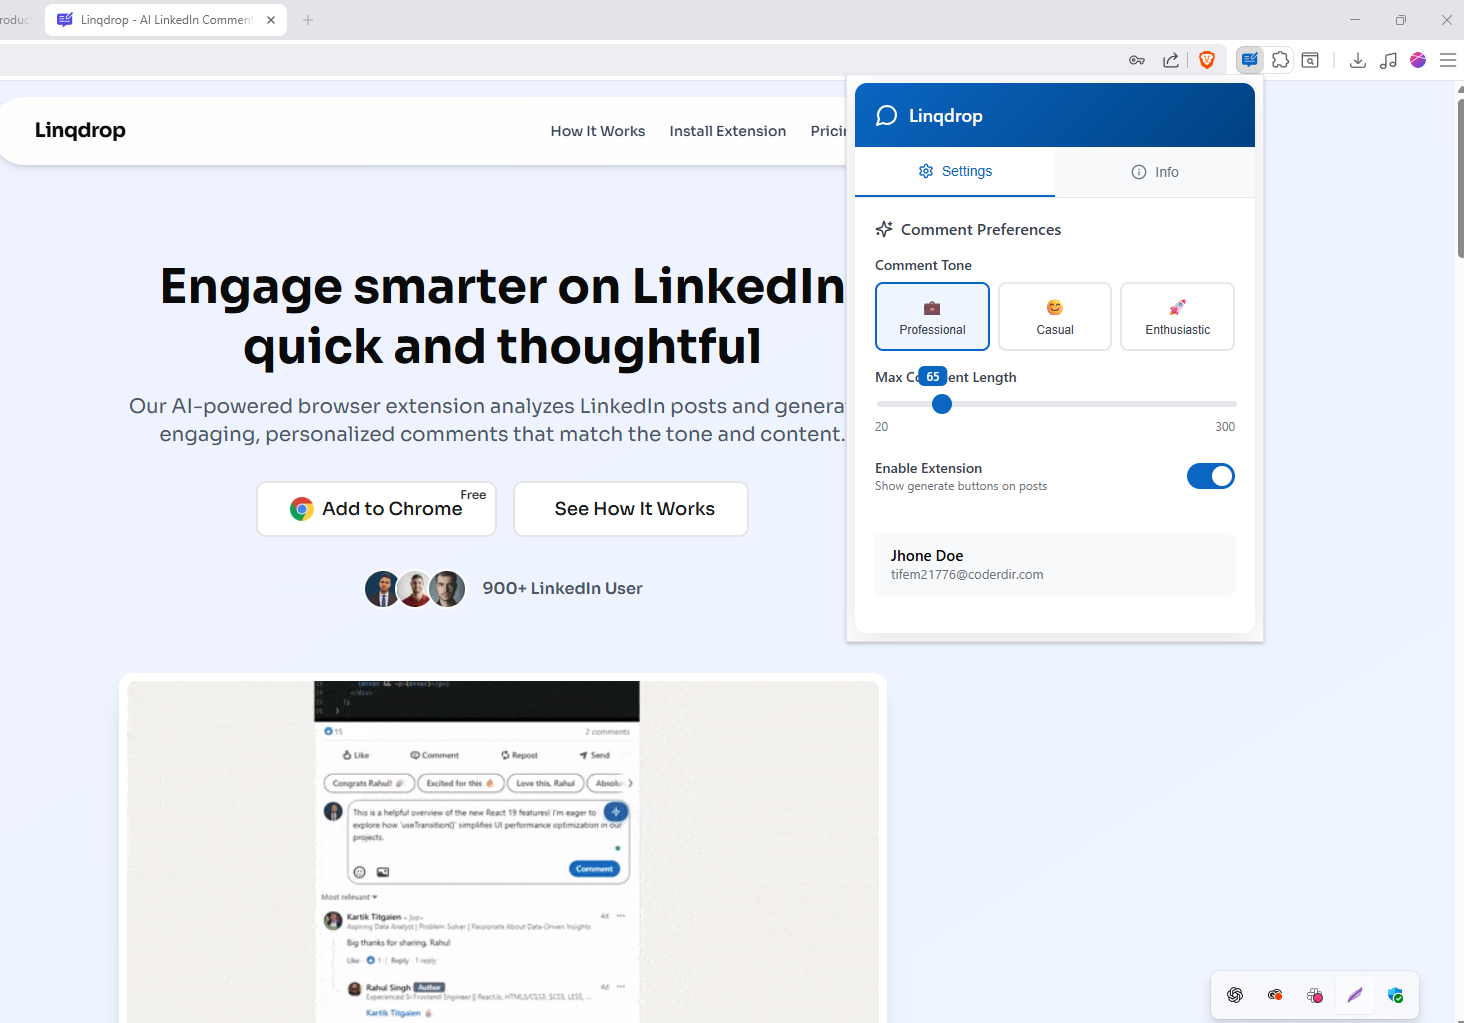Click the ChatGPT swirl icon in bottom bar

1235,995
